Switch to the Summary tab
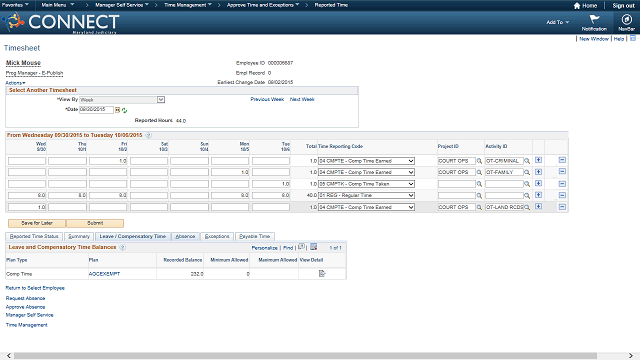640x360 pixels. tap(79, 236)
